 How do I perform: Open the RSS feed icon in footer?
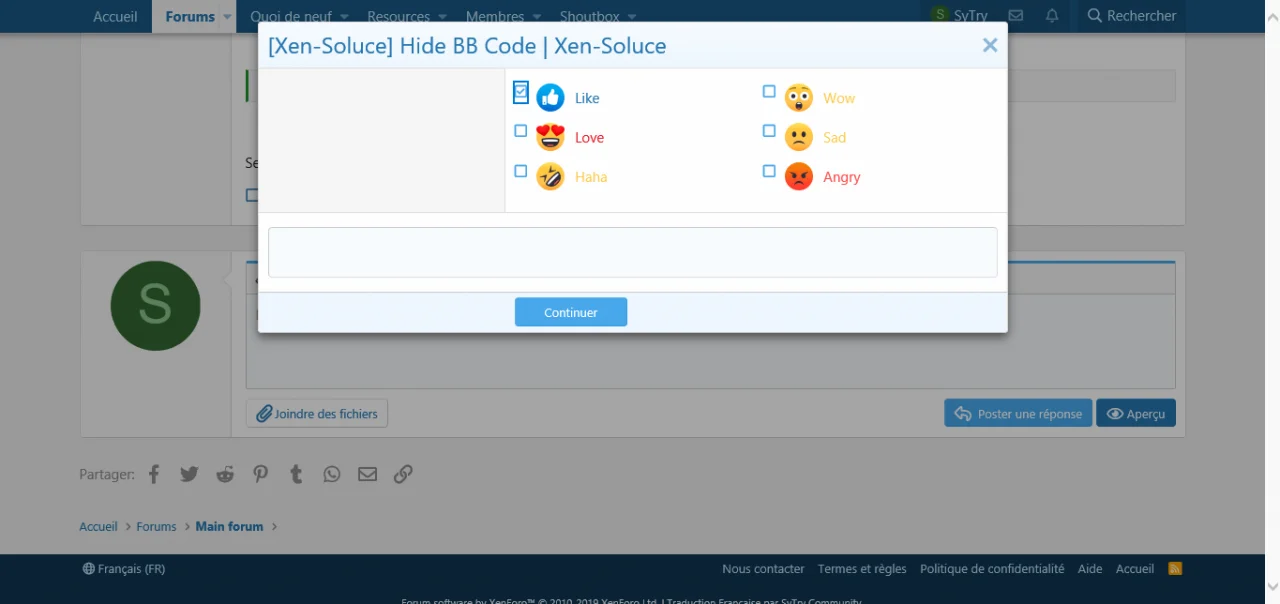(1175, 569)
